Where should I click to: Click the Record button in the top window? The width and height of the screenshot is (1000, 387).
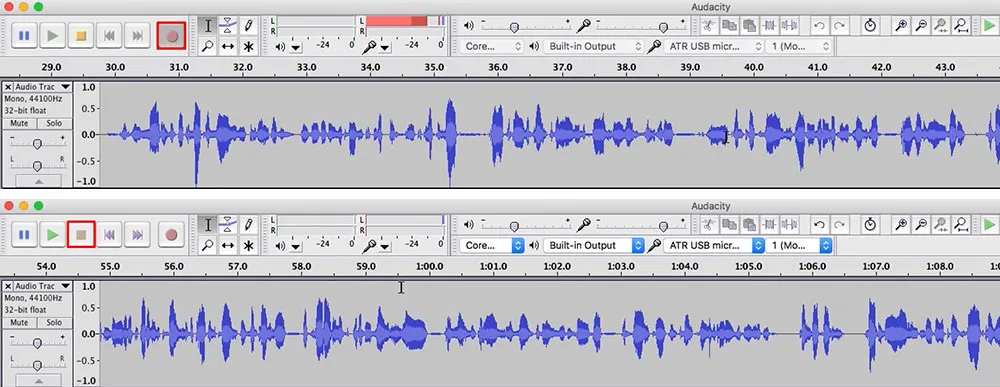[172, 36]
